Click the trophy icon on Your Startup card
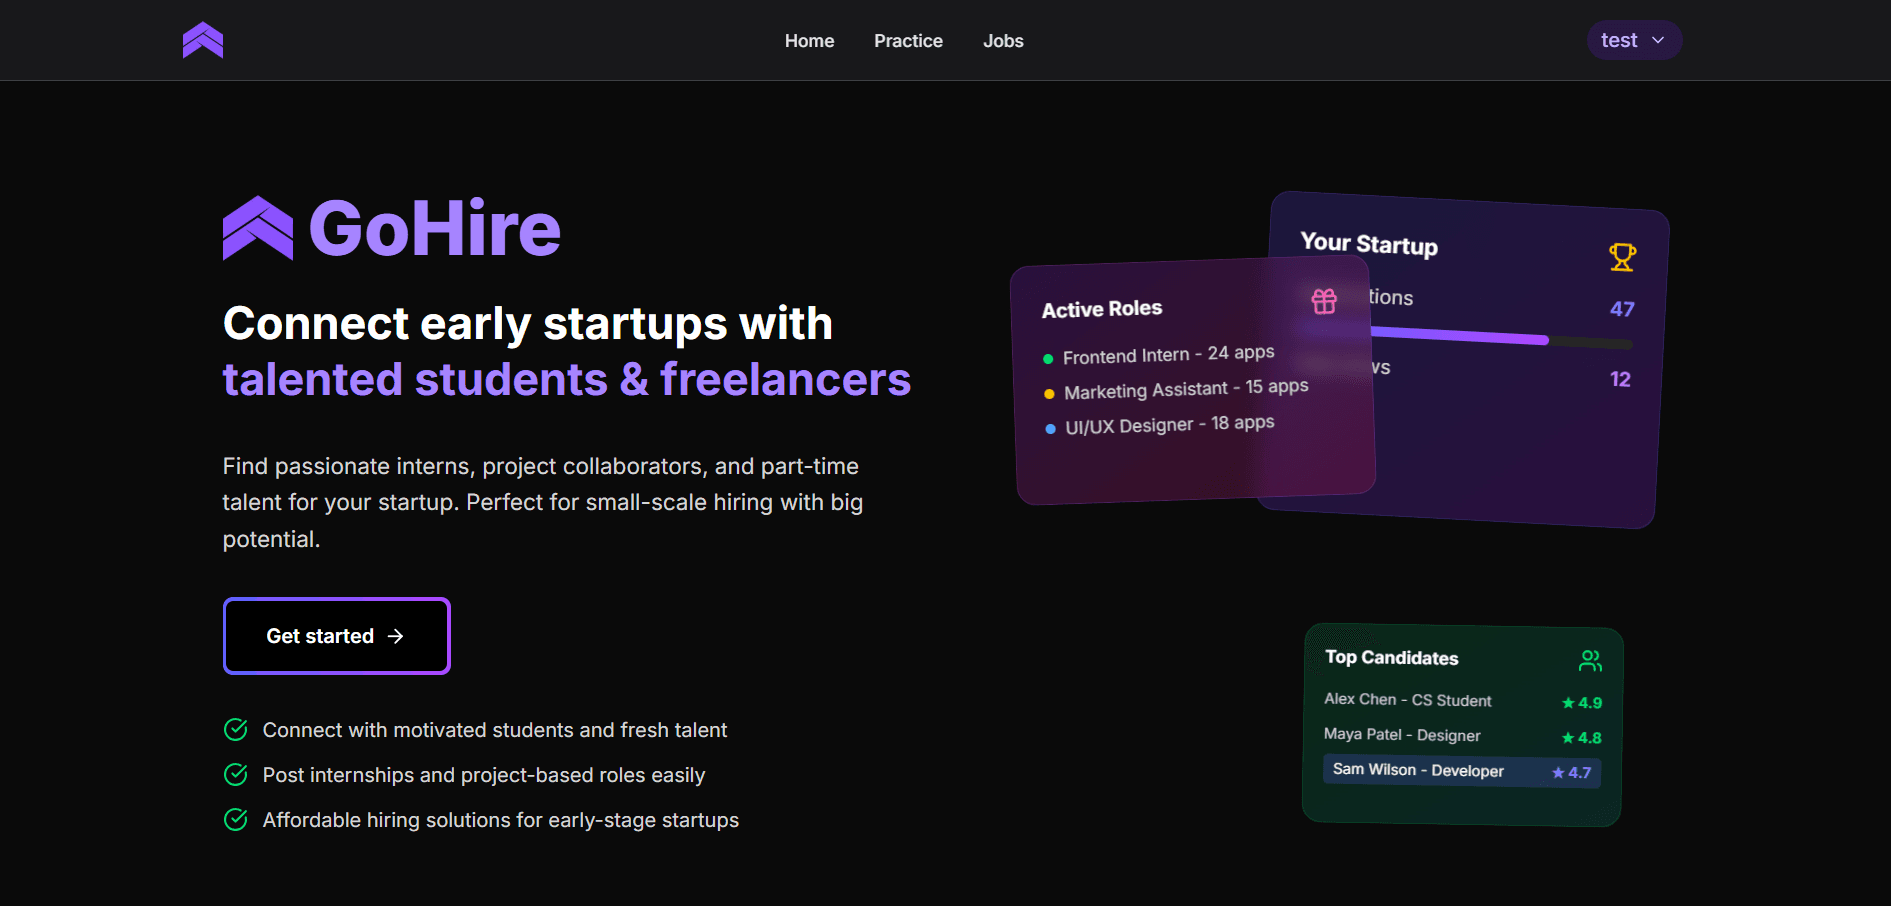 pyautogui.click(x=1621, y=257)
